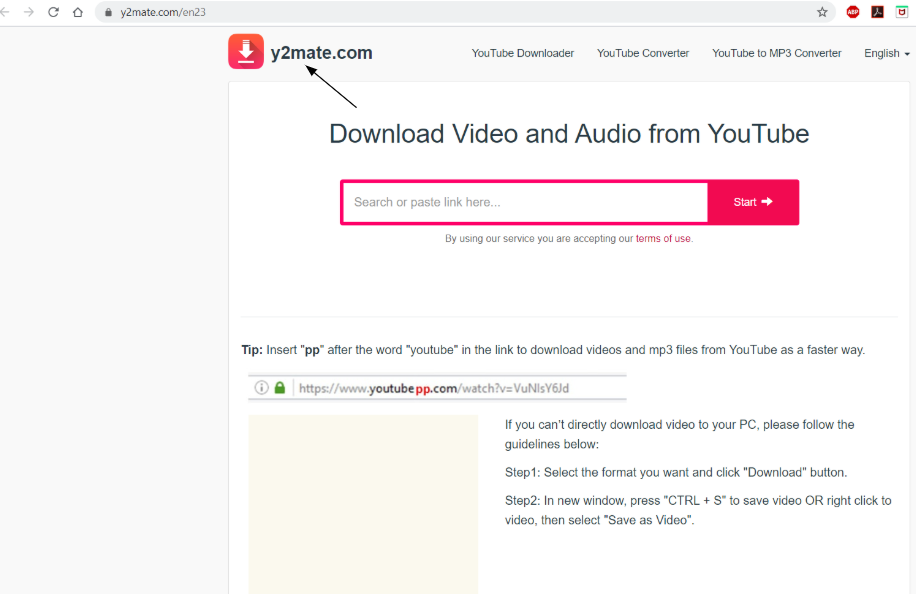
Task: View site security info via padlock icon
Action: (108, 12)
